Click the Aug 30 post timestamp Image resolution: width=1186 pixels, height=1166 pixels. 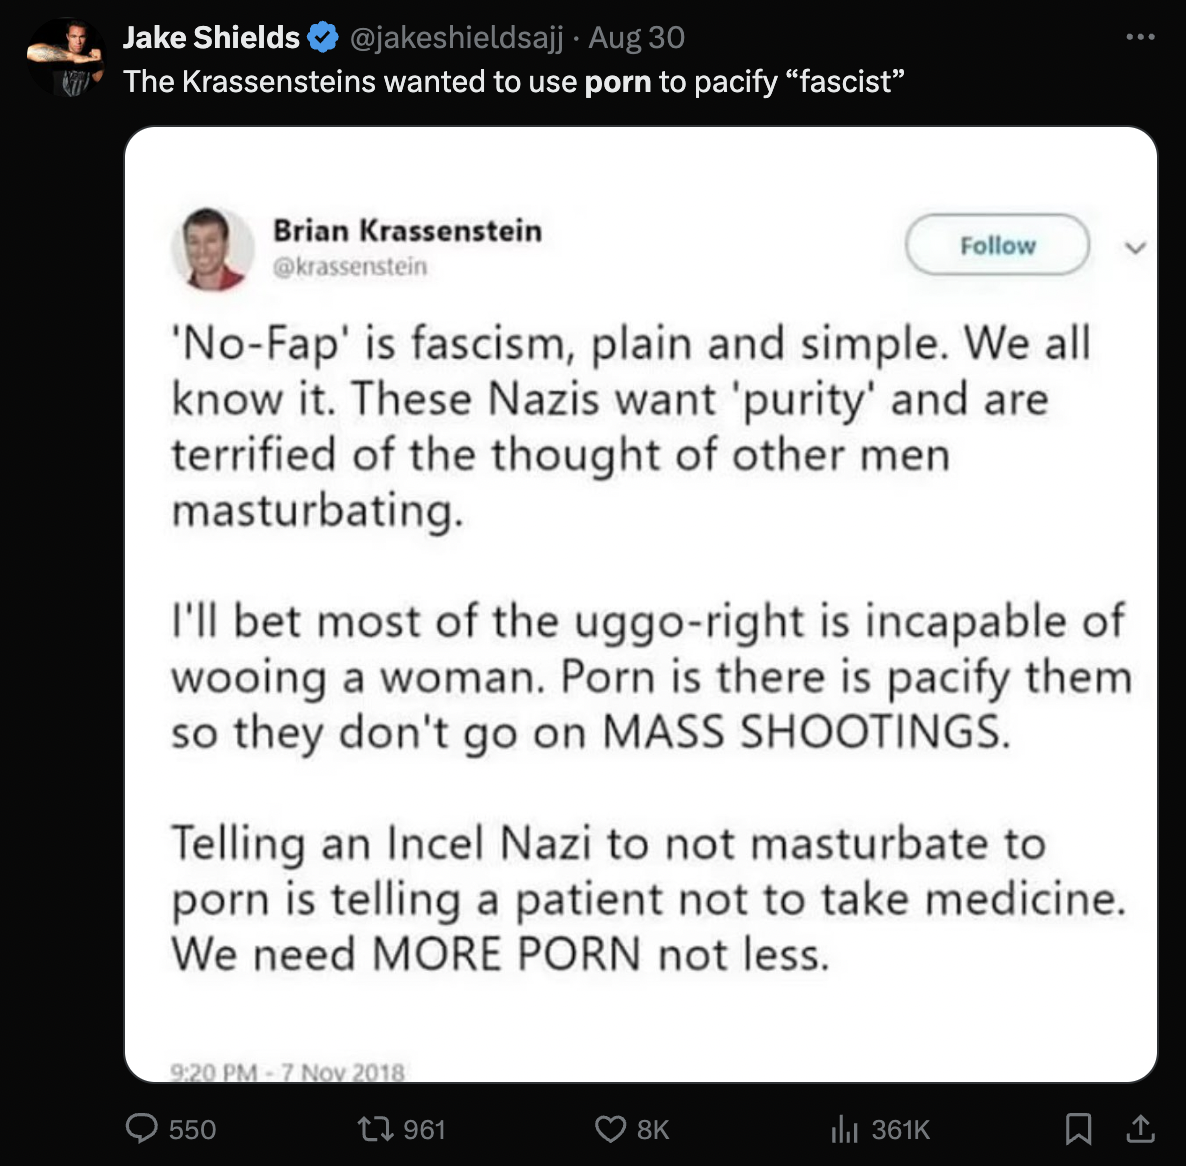[x=636, y=38]
